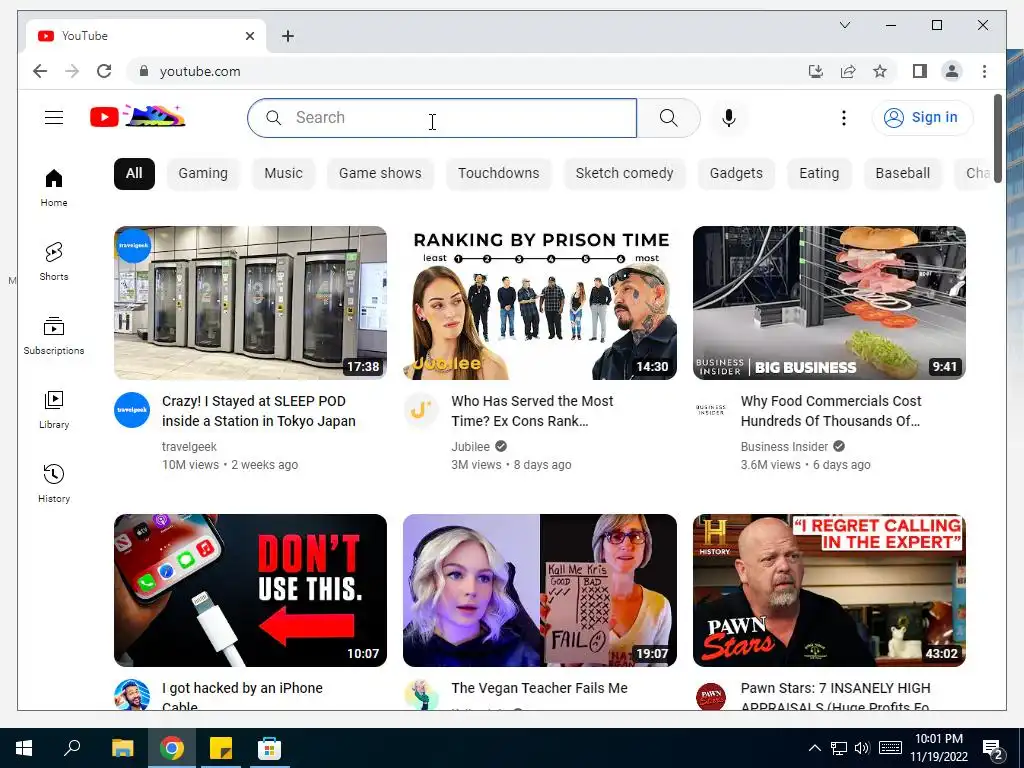Open History in sidebar
The height and width of the screenshot is (768, 1024).
click(x=54, y=483)
